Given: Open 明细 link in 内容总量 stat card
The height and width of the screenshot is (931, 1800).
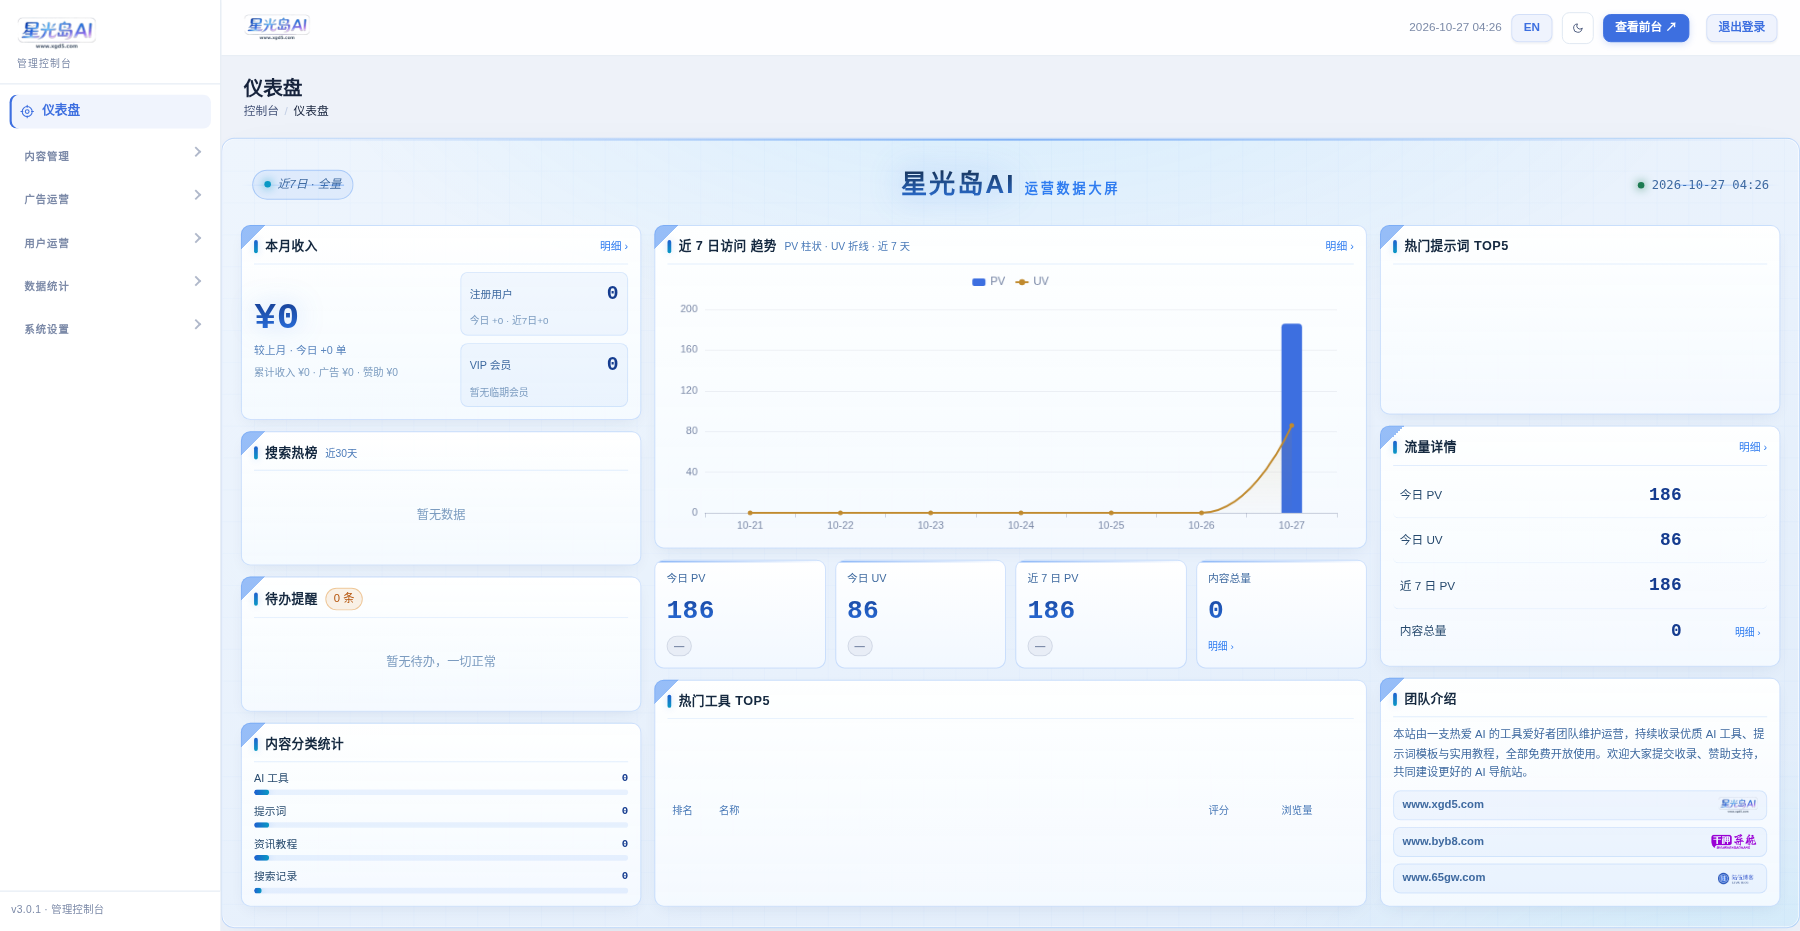Looking at the screenshot, I should click(1221, 646).
